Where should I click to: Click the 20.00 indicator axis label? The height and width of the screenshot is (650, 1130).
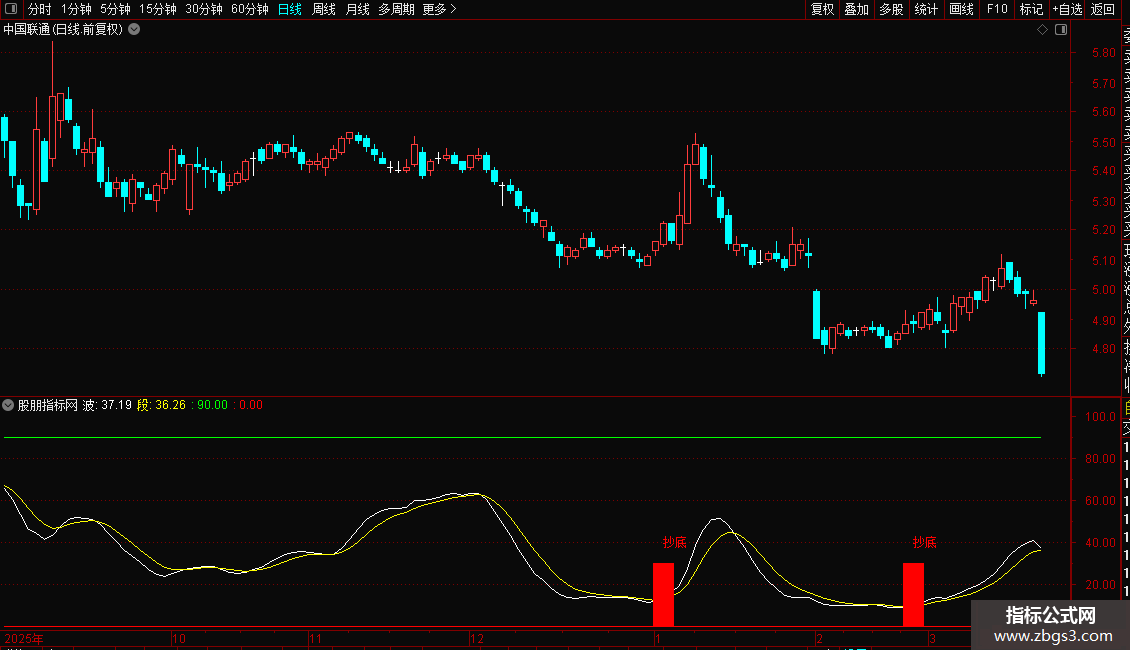click(x=1100, y=584)
